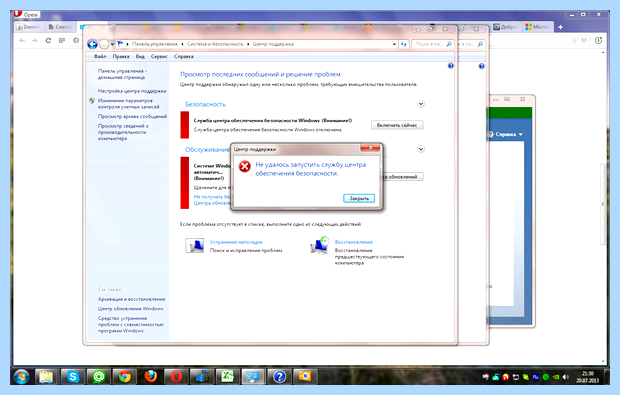This screenshot has width=620, height=395.
Task: Launch Google Chrome from taskbar
Action: click(x=125, y=376)
